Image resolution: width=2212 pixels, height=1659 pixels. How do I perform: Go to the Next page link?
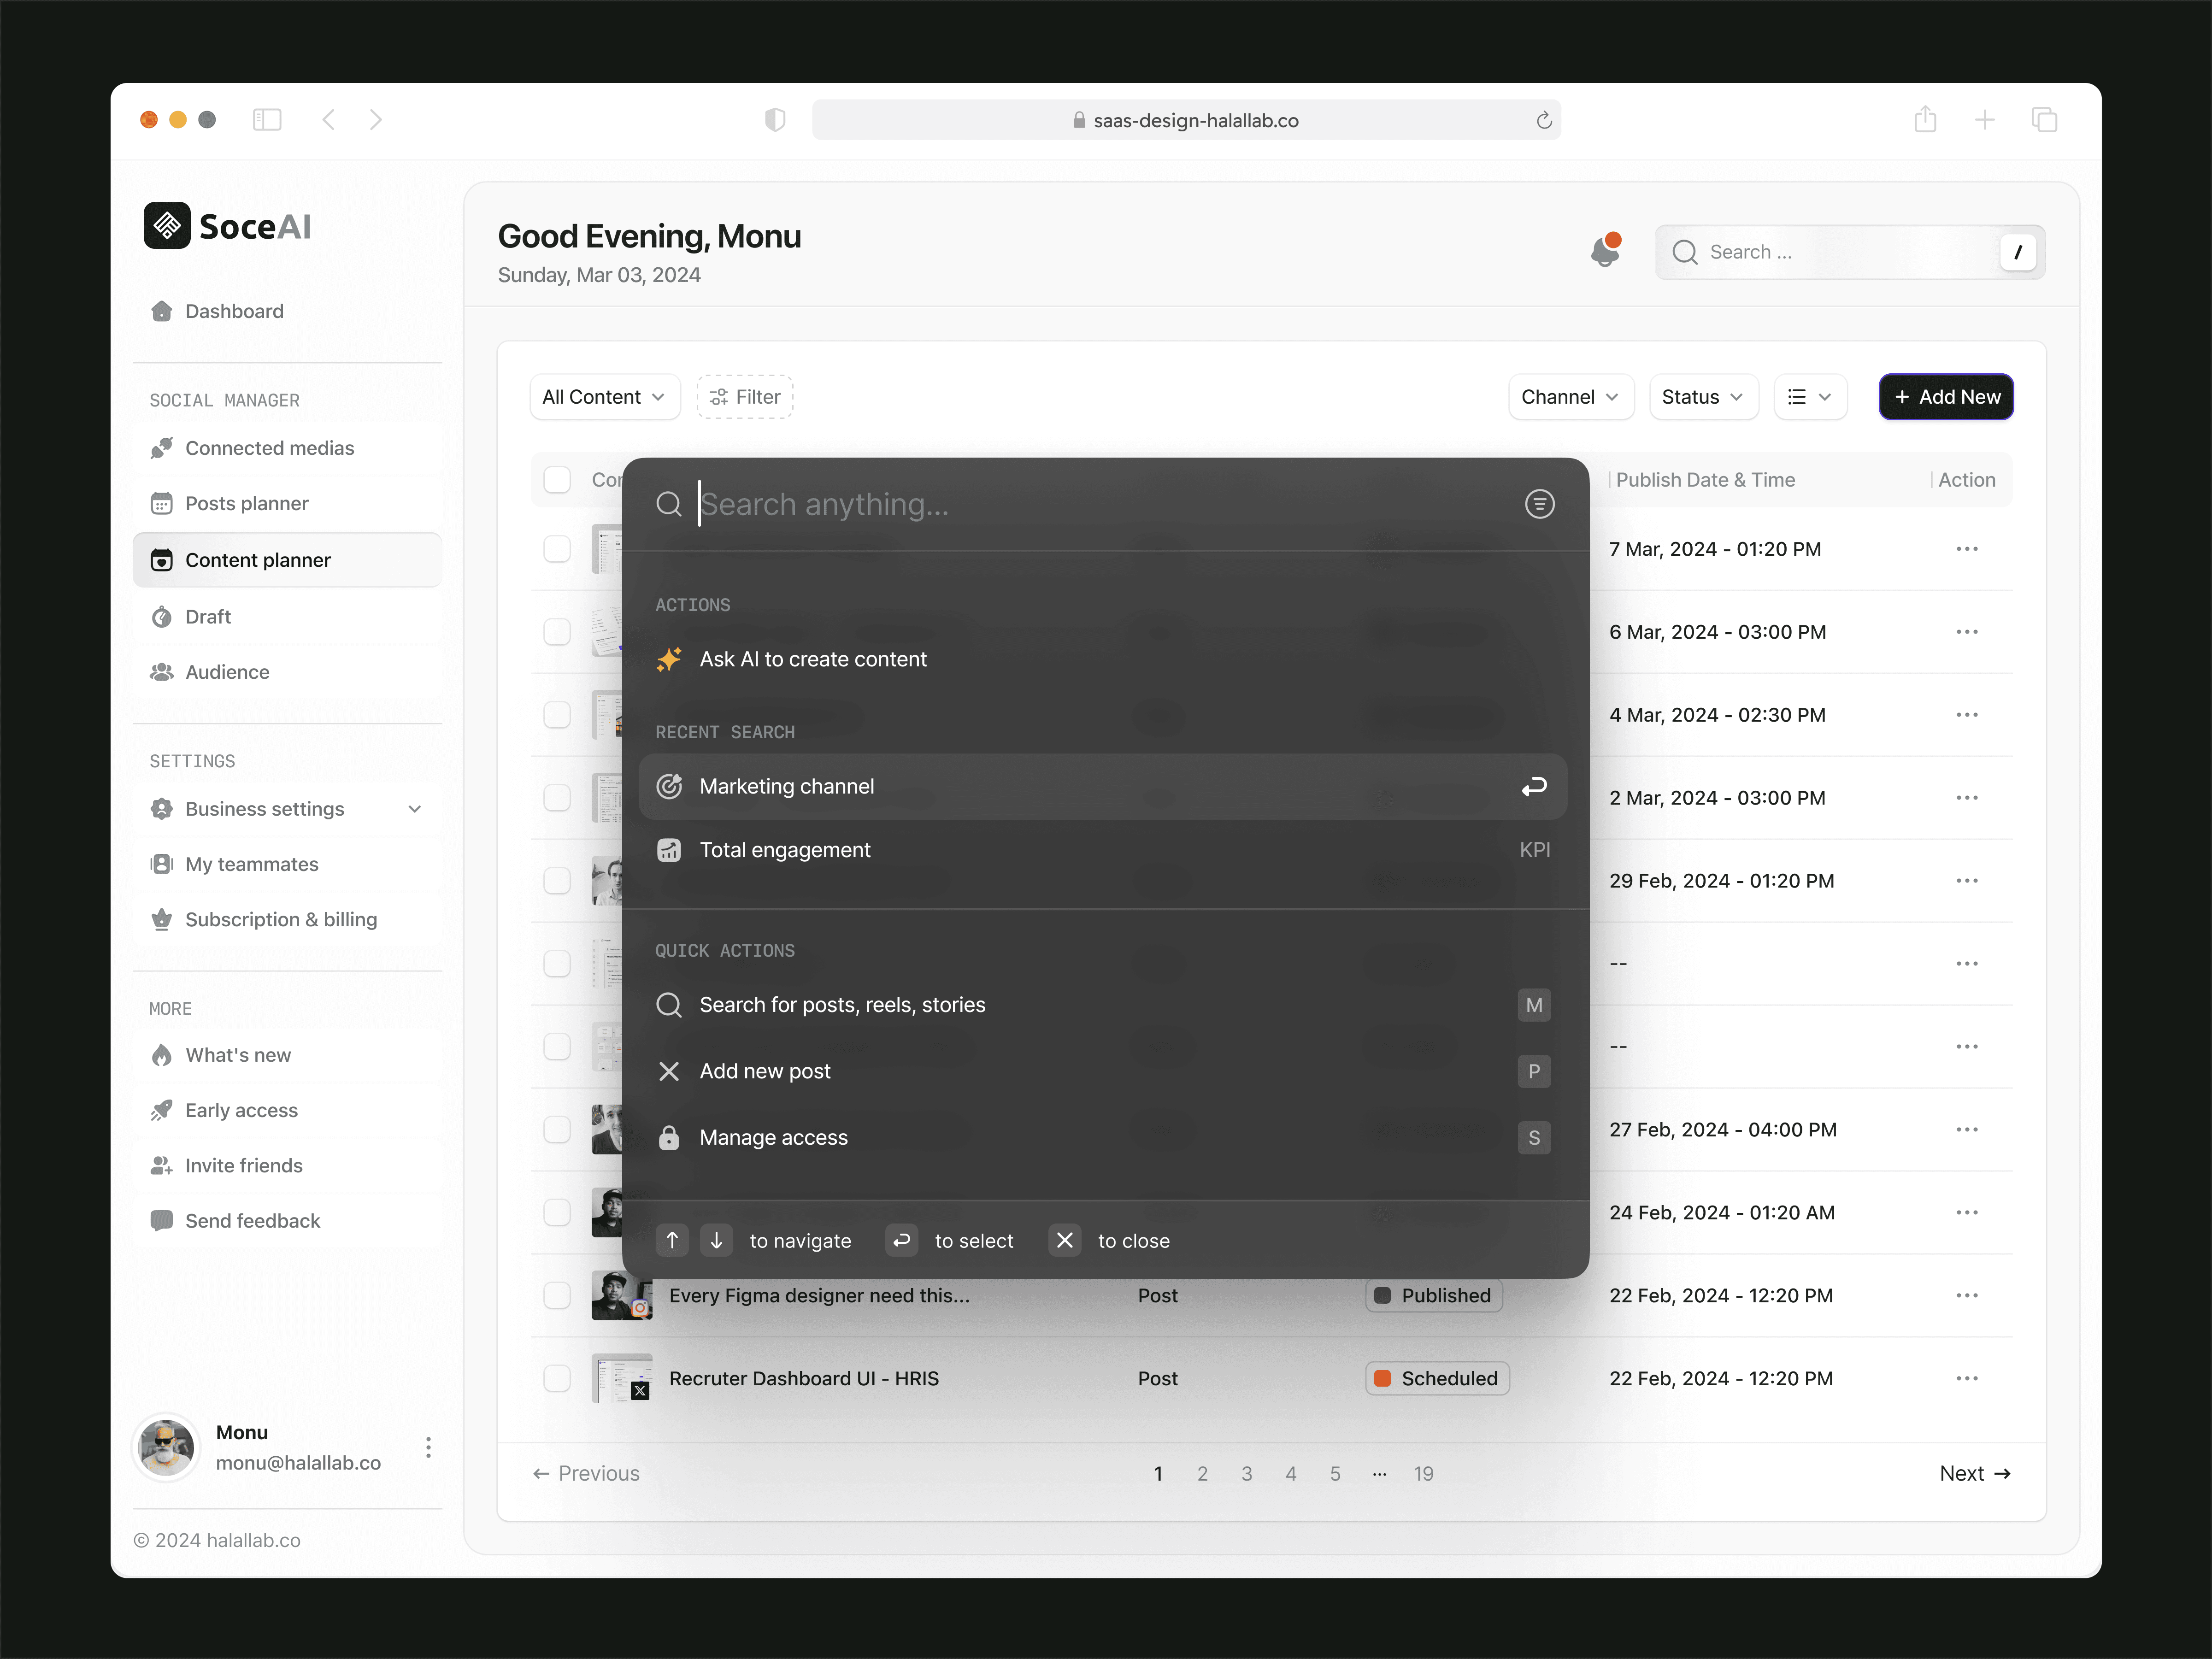pyautogui.click(x=1974, y=1473)
